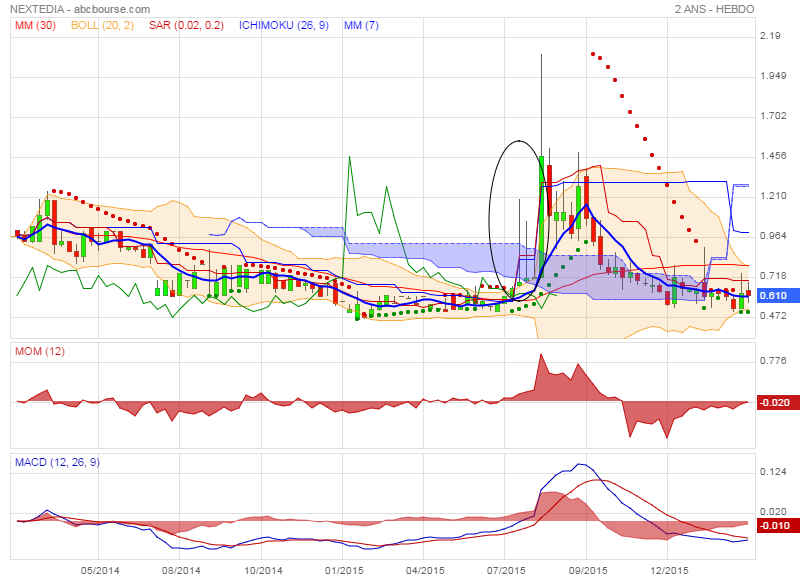Click the 0.020 MACD axis label

point(773,512)
